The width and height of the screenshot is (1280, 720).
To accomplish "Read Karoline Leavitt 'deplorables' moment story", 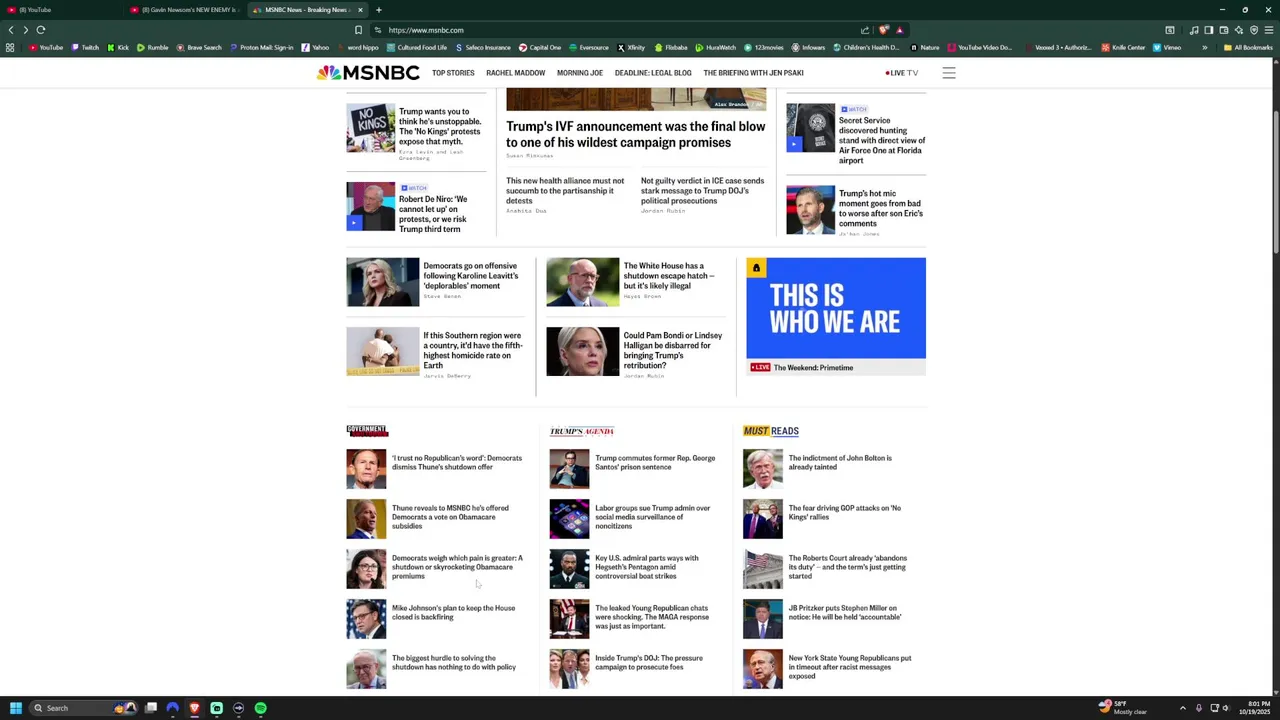I will [470, 276].
